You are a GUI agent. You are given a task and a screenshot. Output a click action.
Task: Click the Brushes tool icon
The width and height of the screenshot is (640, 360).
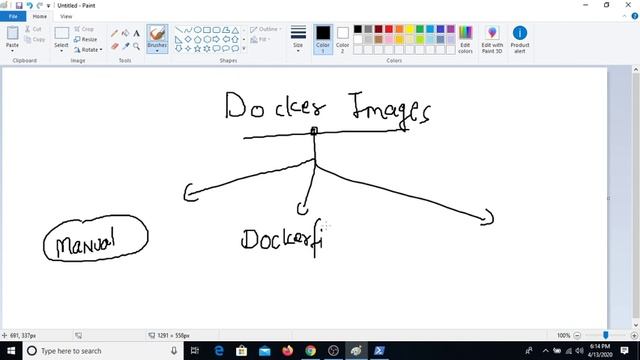[157, 33]
